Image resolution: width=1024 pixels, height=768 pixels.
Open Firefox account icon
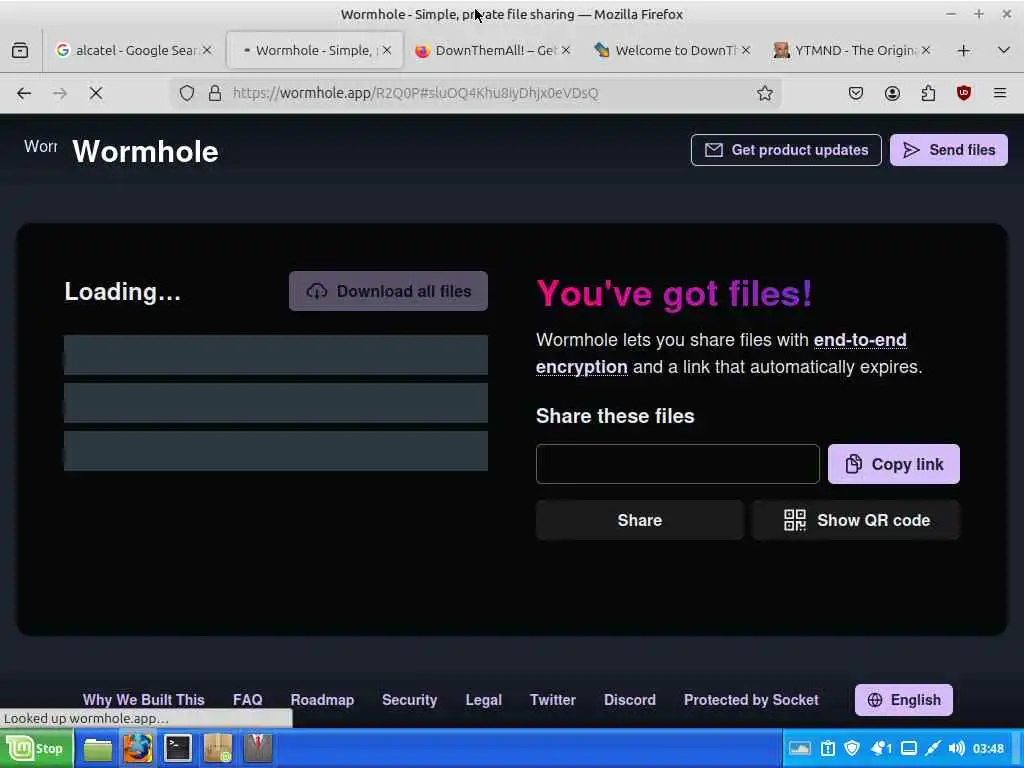[892, 93]
